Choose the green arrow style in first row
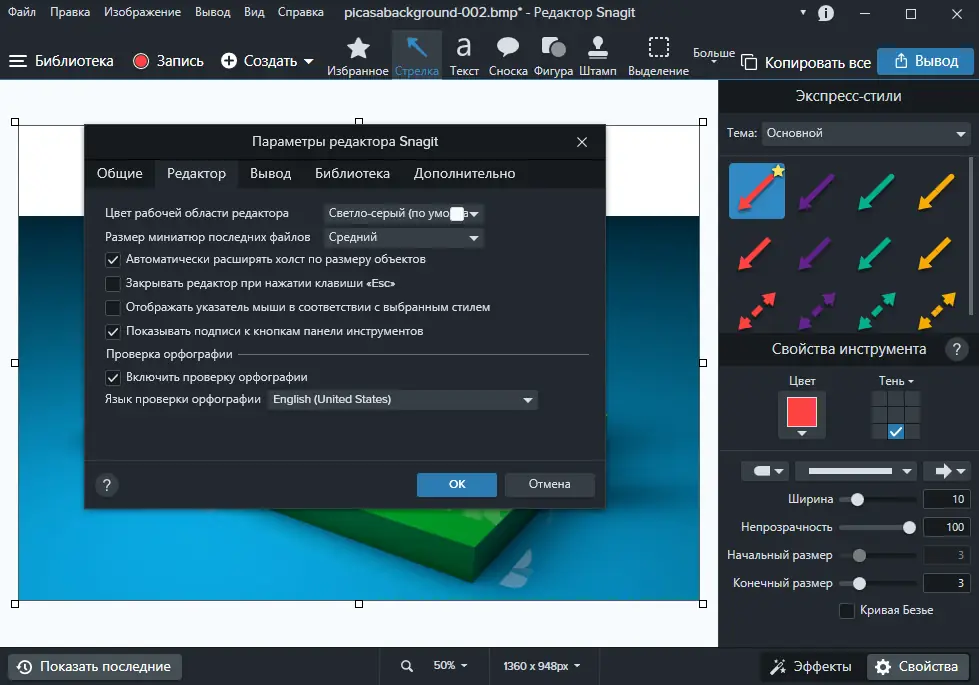This screenshot has height=685, width=979. [876, 191]
